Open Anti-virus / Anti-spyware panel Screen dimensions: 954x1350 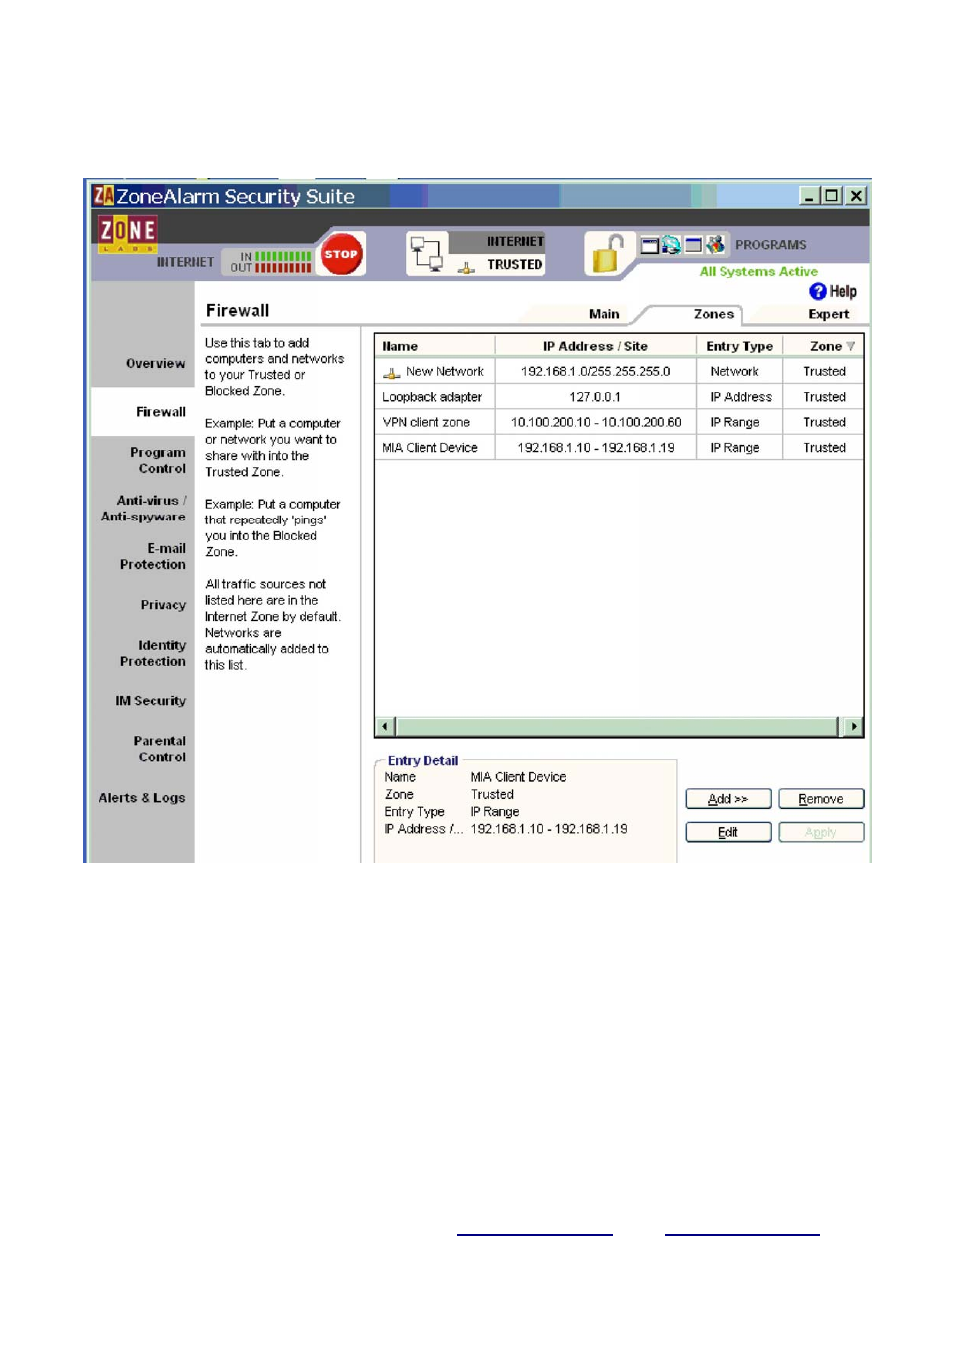coord(144,508)
